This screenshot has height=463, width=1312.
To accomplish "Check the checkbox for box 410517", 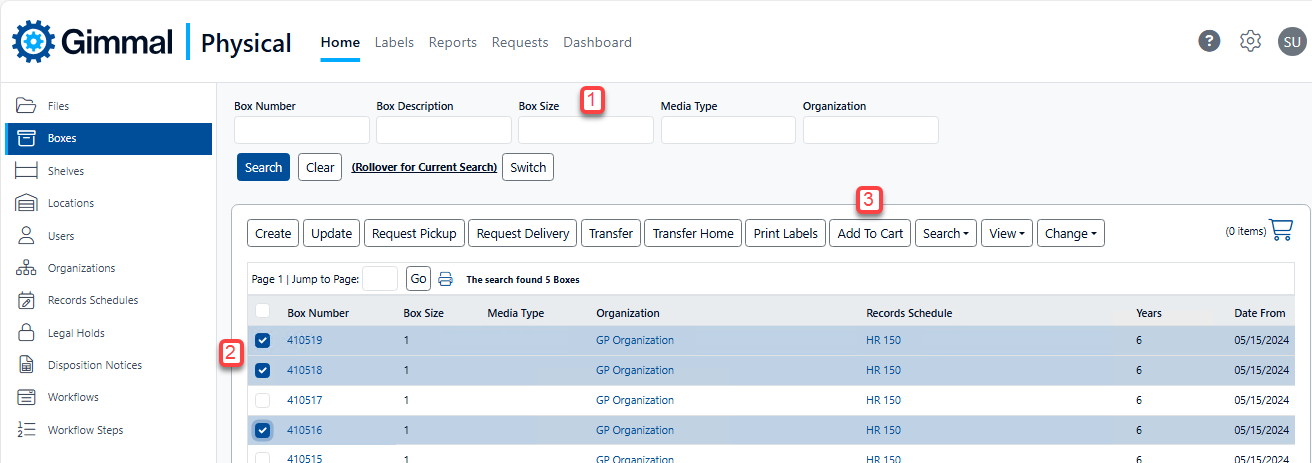I will tap(262, 400).
